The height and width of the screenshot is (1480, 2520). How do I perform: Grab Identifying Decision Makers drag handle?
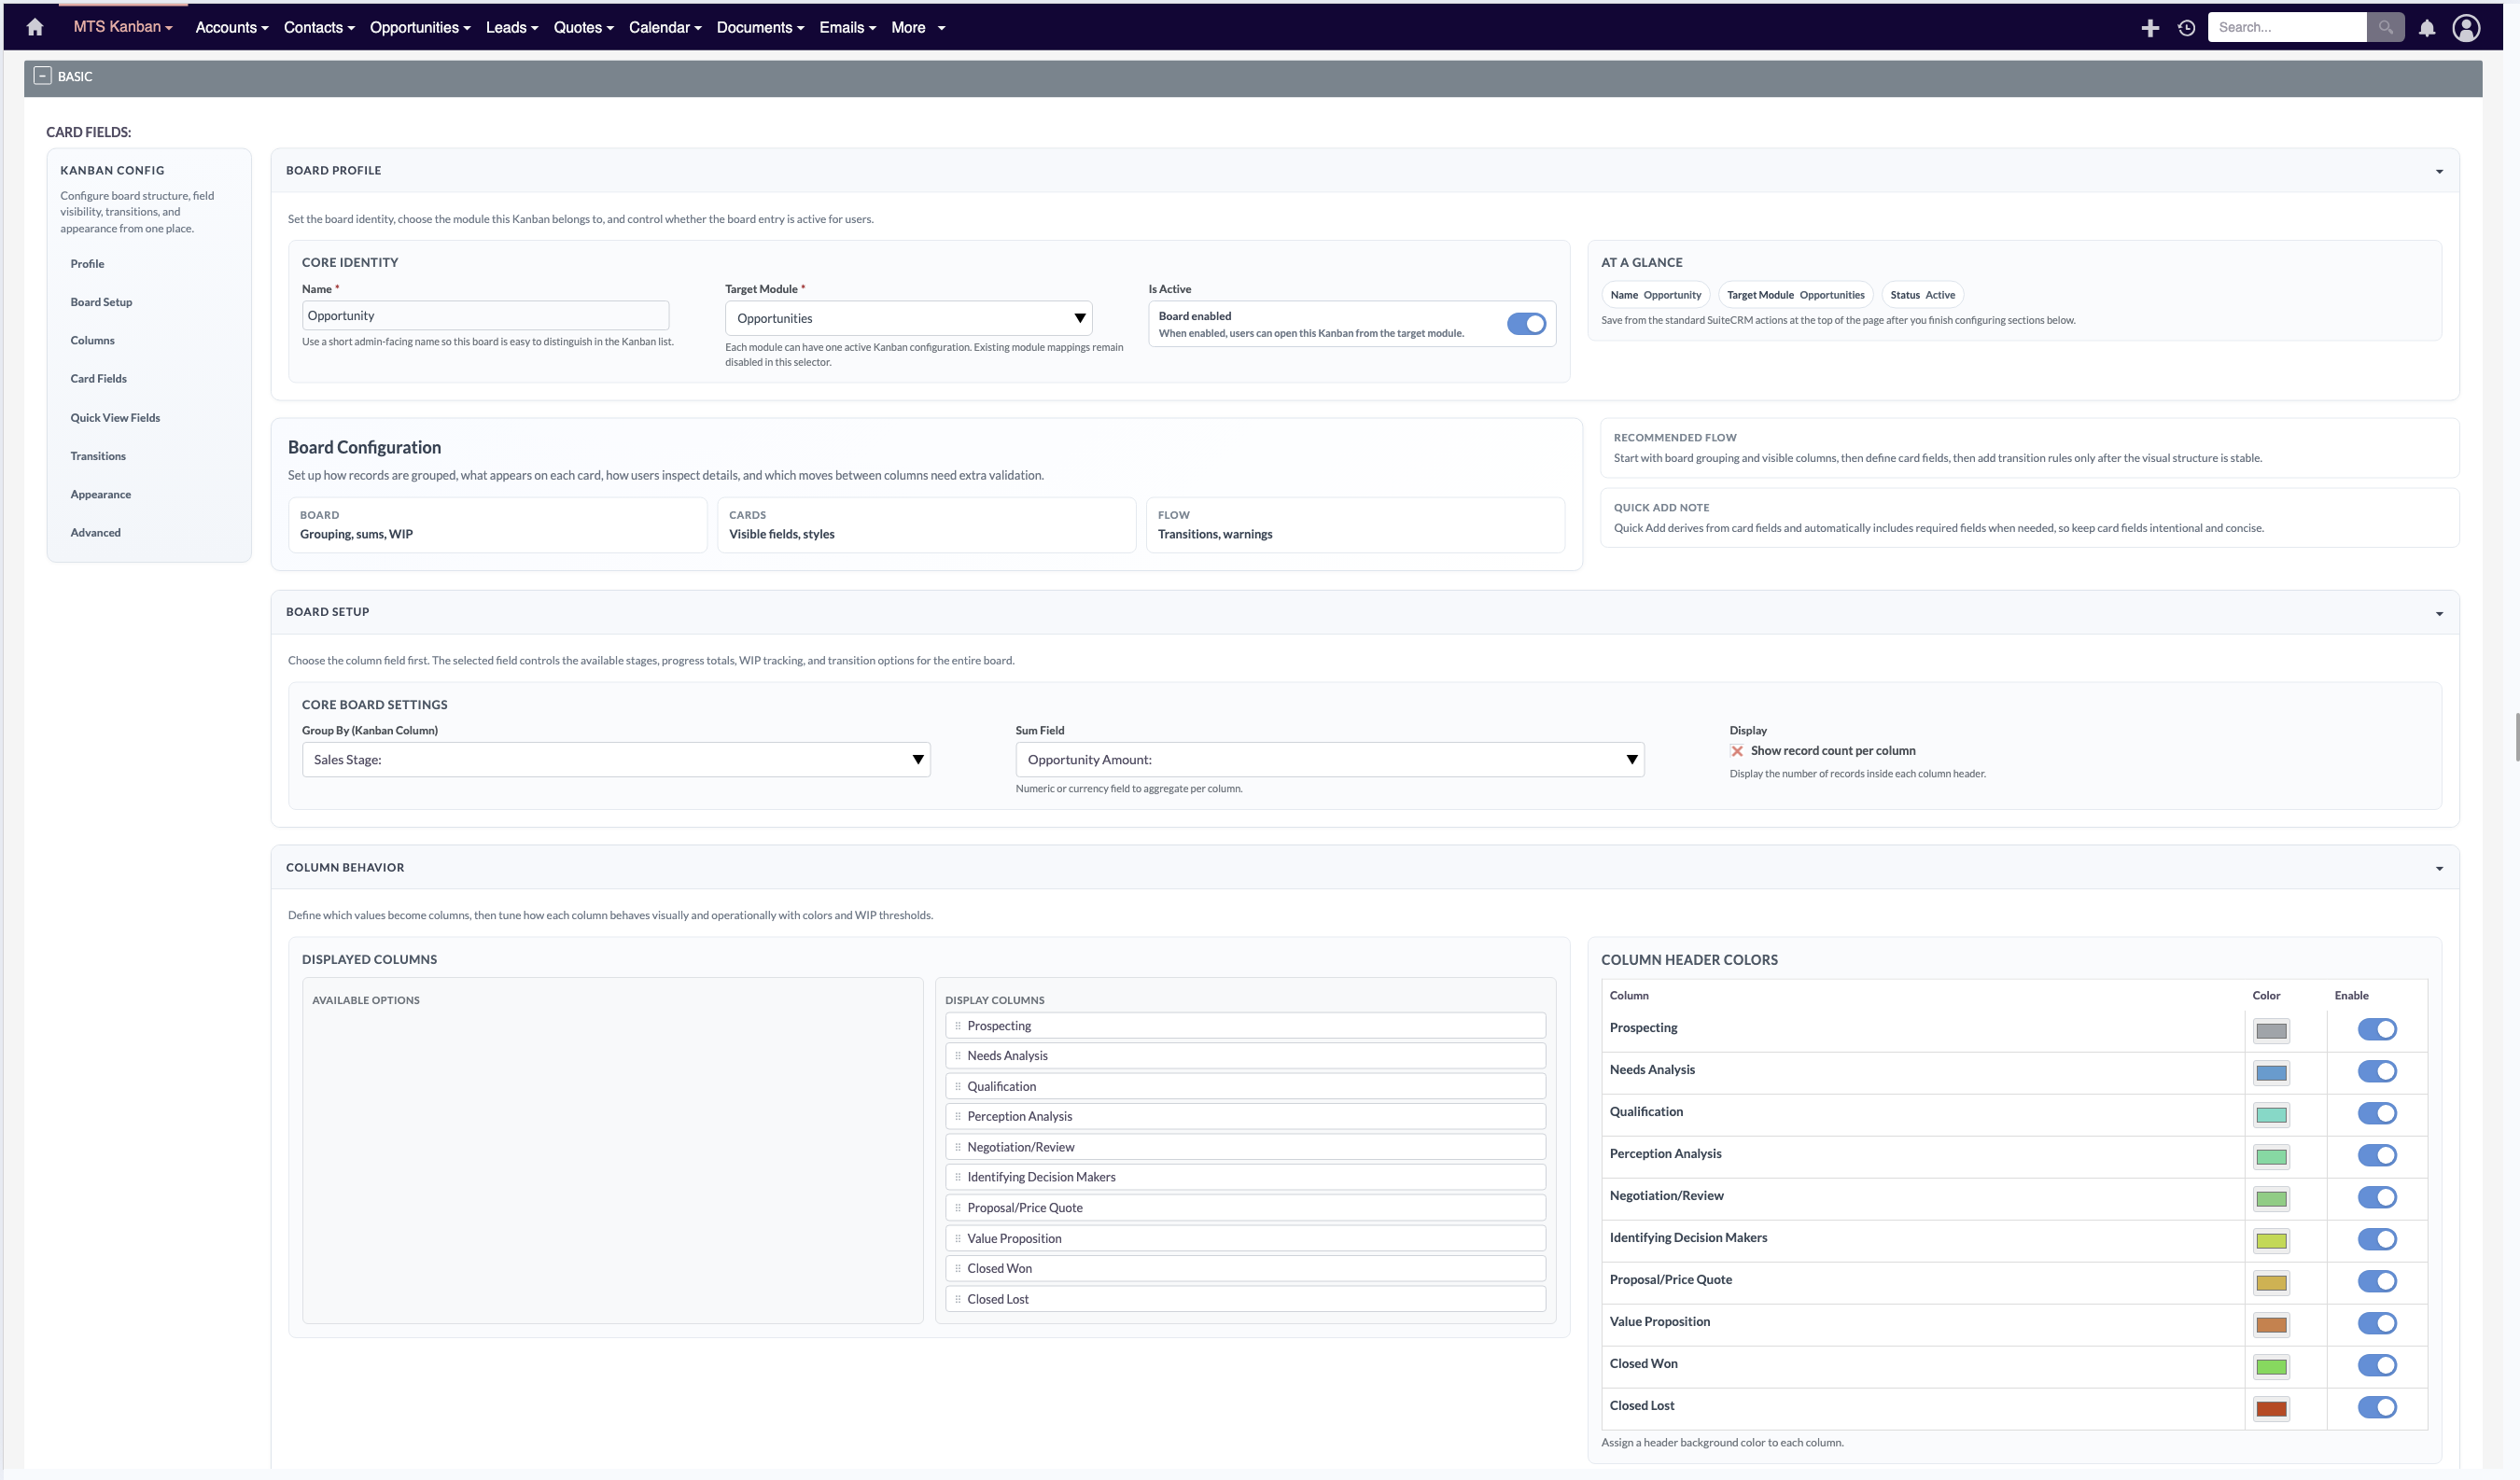click(x=957, y=1178)
